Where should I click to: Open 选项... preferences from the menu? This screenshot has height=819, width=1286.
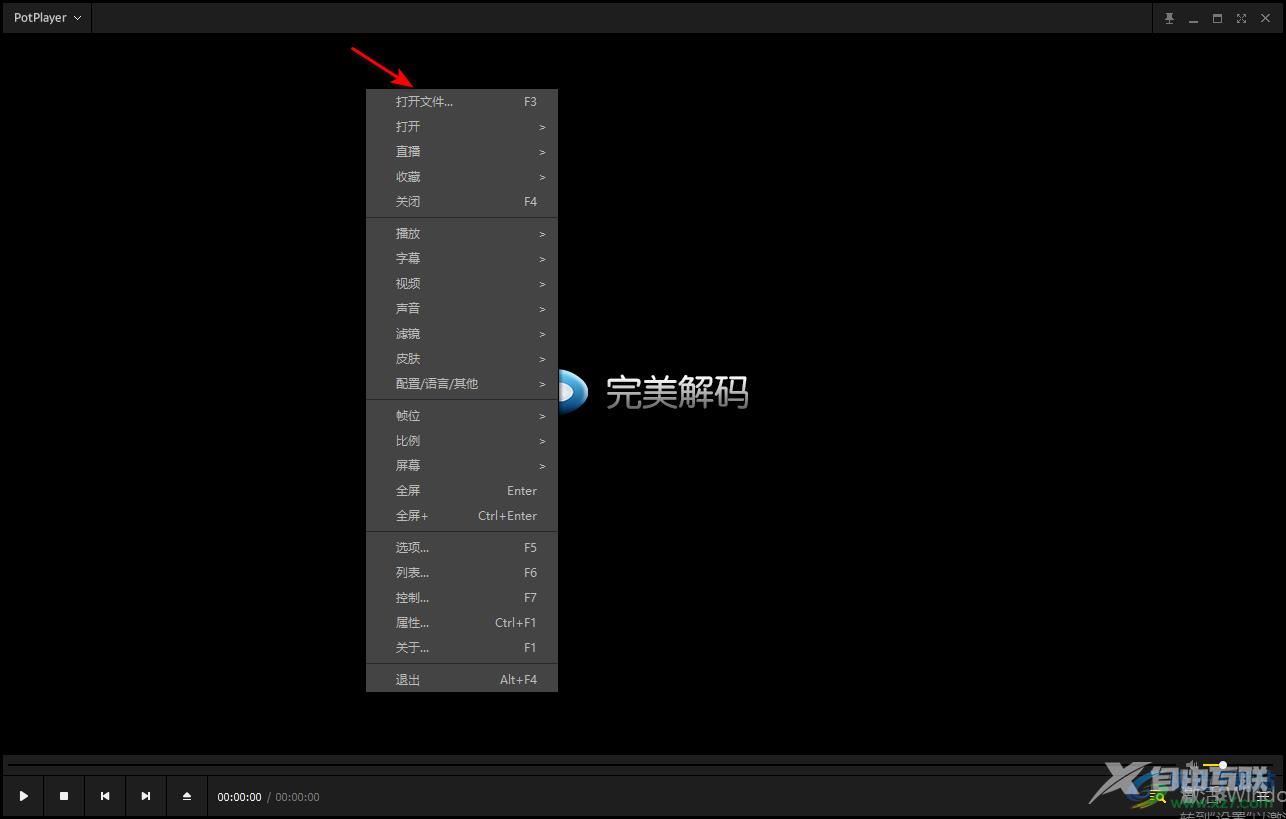click(462, 548)
